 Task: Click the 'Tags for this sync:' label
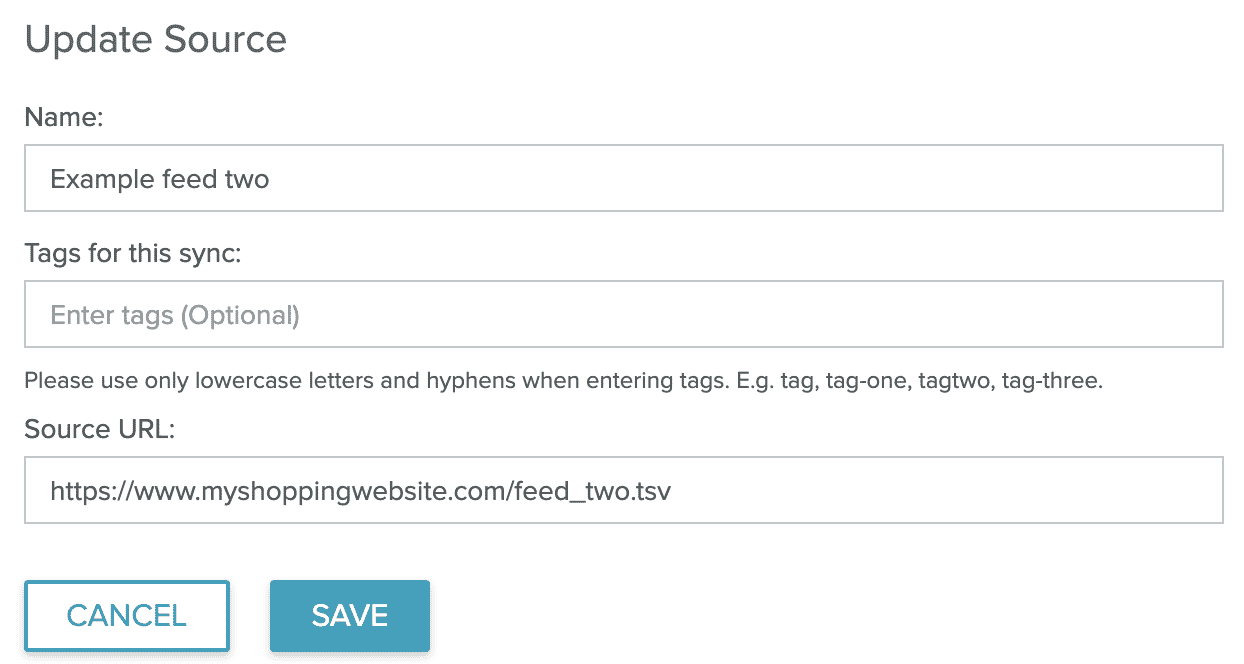[133, 253]
